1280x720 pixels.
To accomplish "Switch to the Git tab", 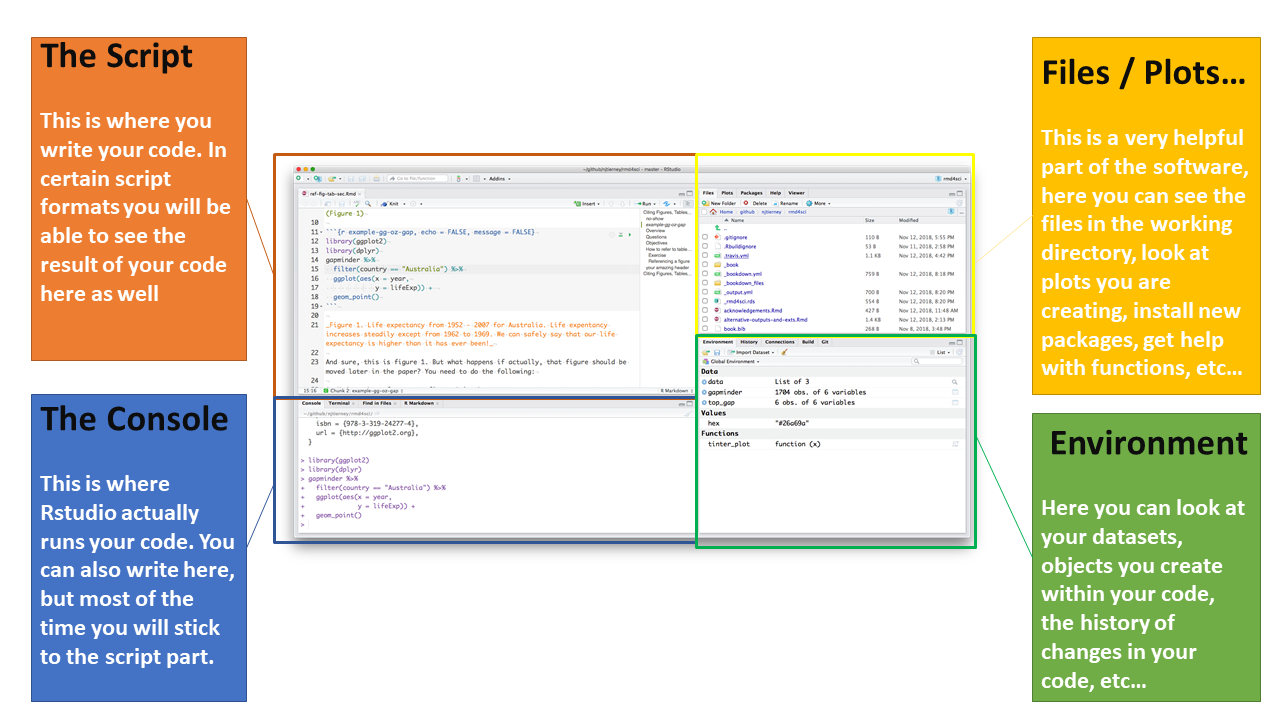I will click(x=825, y=342).
